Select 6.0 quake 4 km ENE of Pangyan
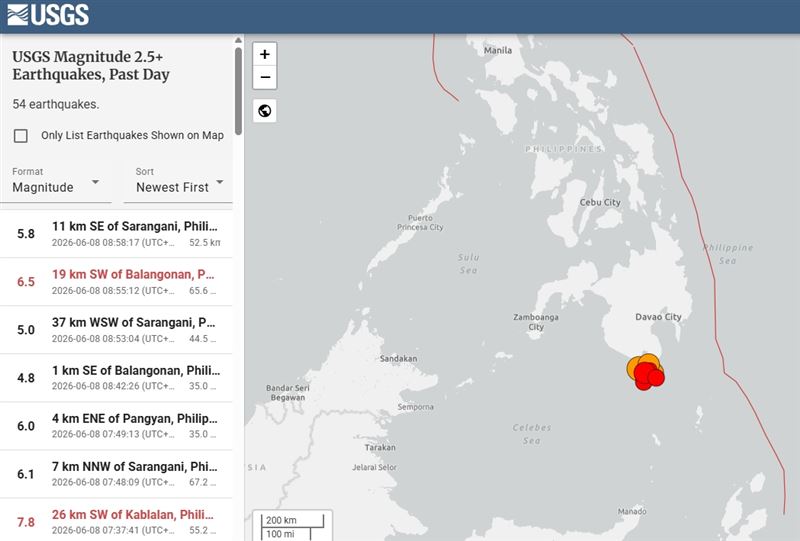The width and height of the screenshot is (800, 541). [x=116, y=426]
